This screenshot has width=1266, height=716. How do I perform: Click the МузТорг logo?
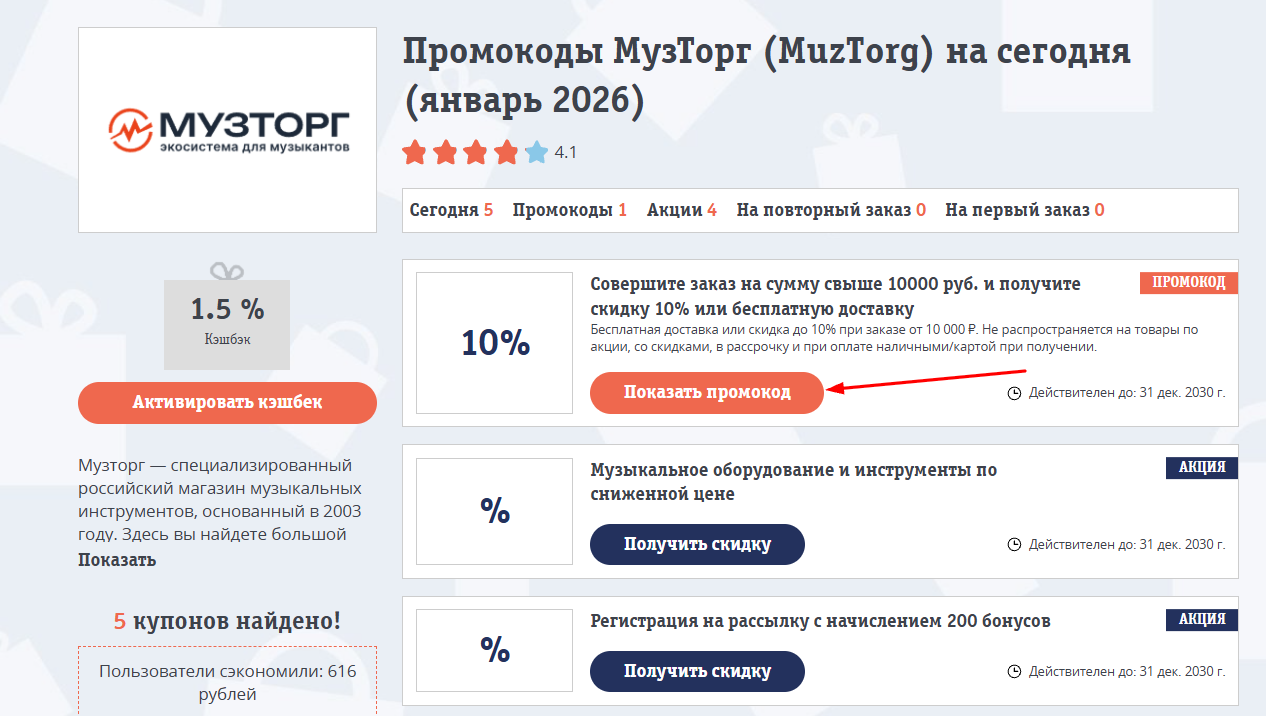(227, 129)
